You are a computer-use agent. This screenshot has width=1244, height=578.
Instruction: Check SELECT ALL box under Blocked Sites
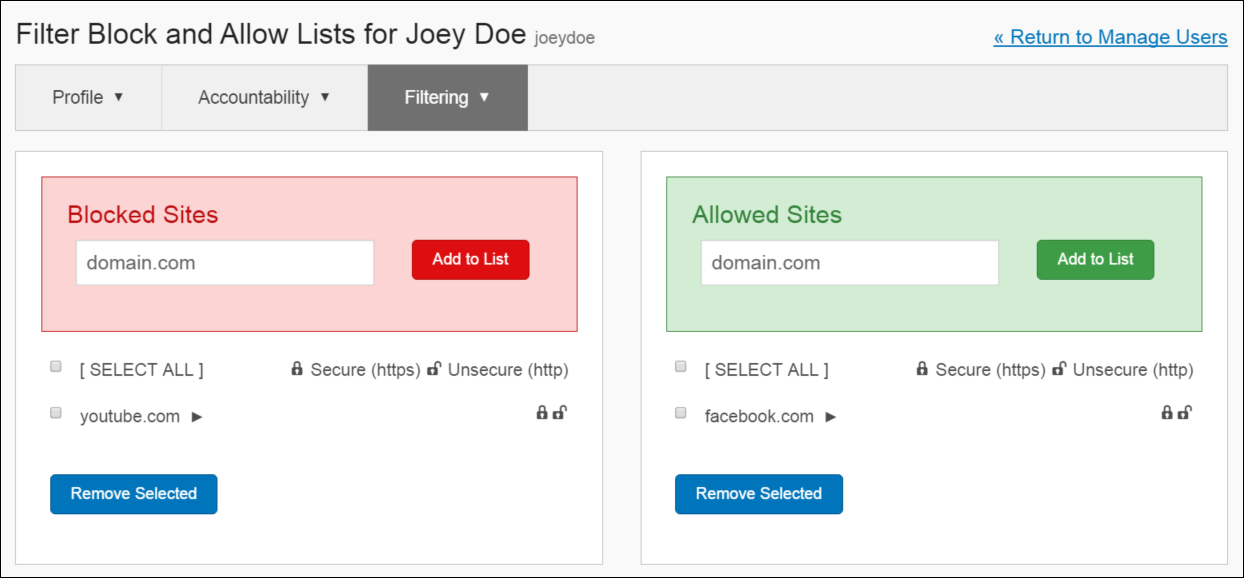pyautogui.click(x=56, y=367)
